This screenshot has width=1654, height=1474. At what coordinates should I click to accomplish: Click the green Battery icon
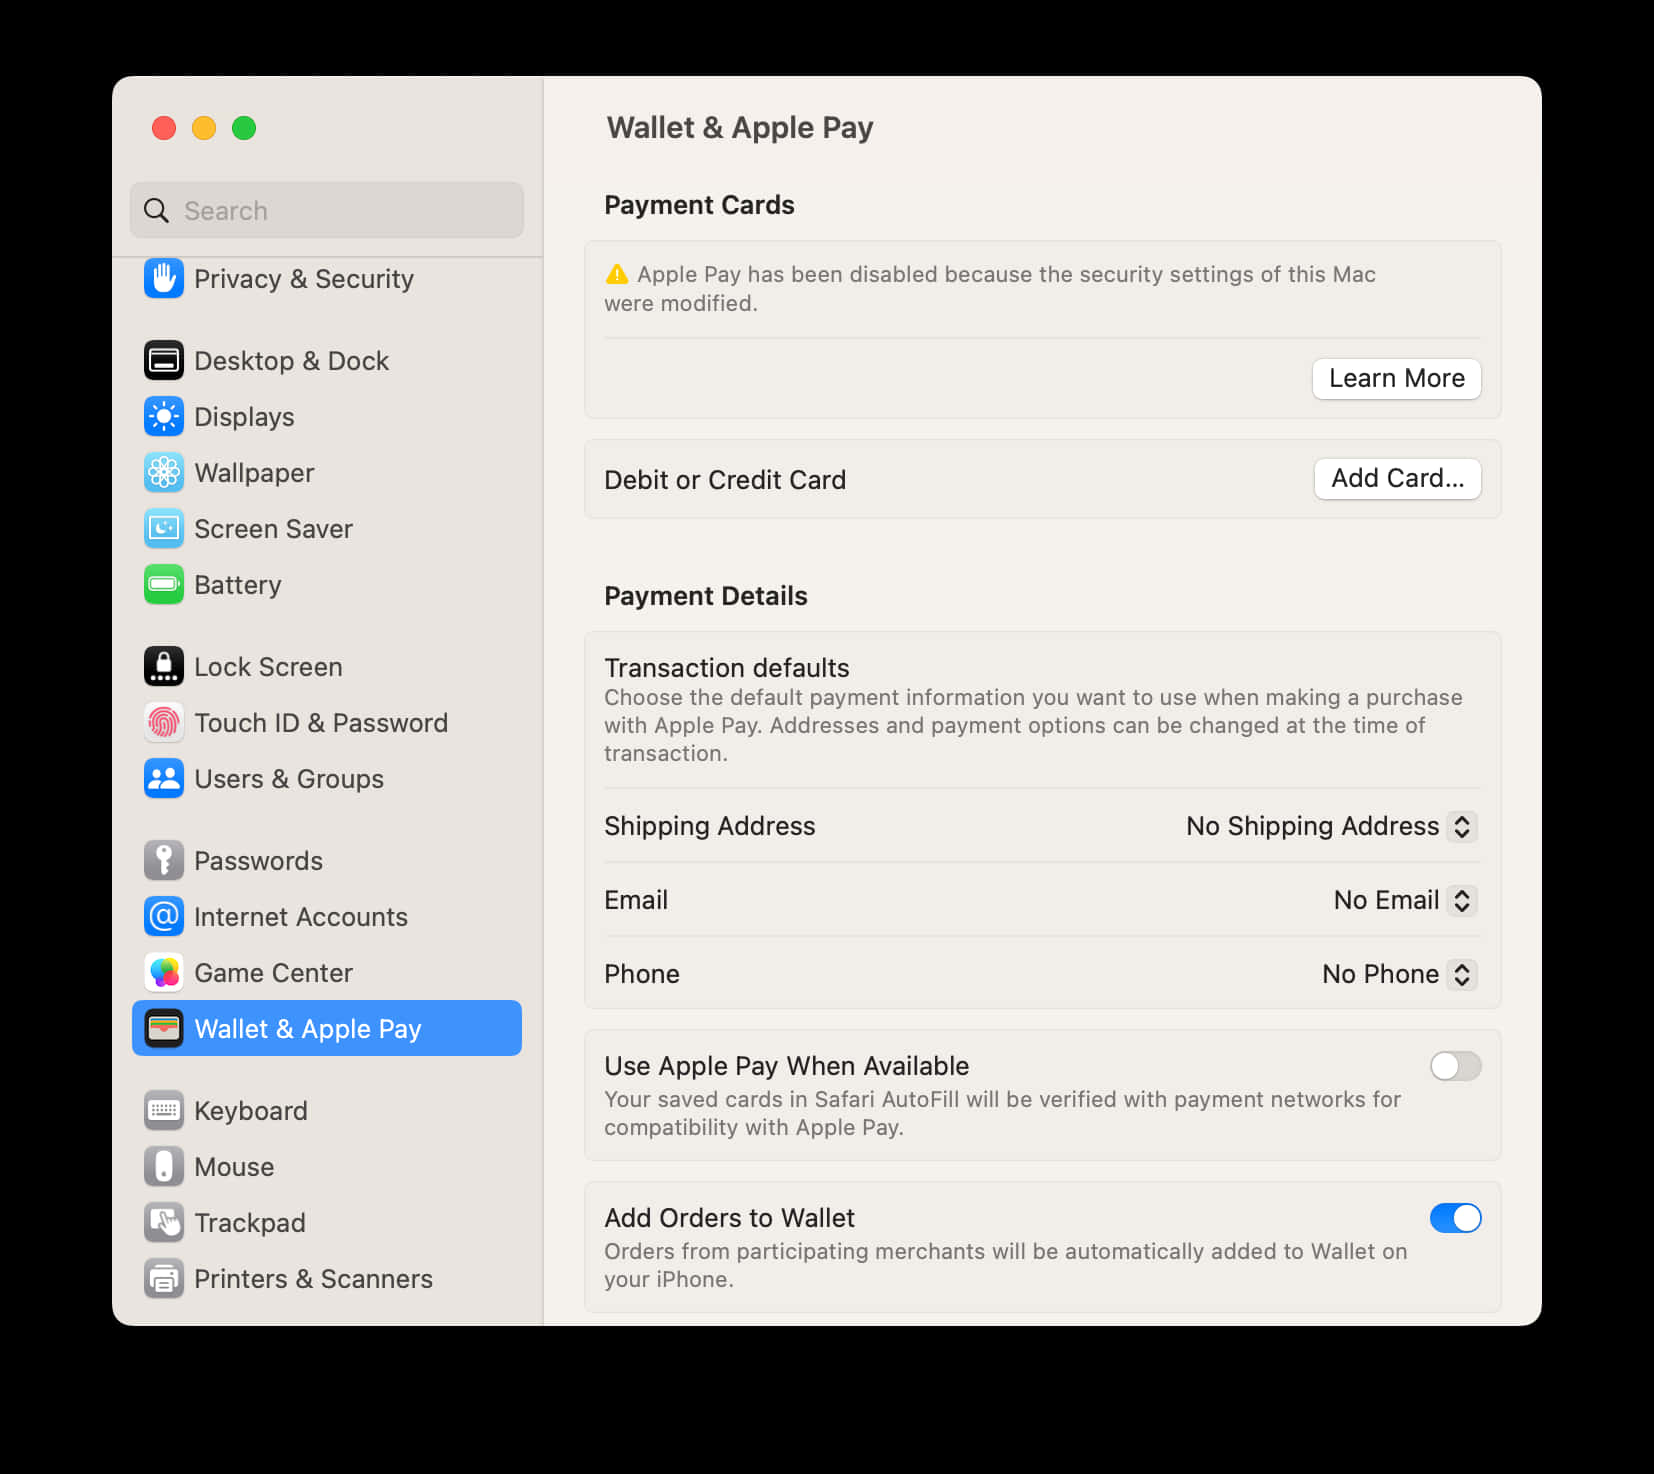click(x=164, y=585)
